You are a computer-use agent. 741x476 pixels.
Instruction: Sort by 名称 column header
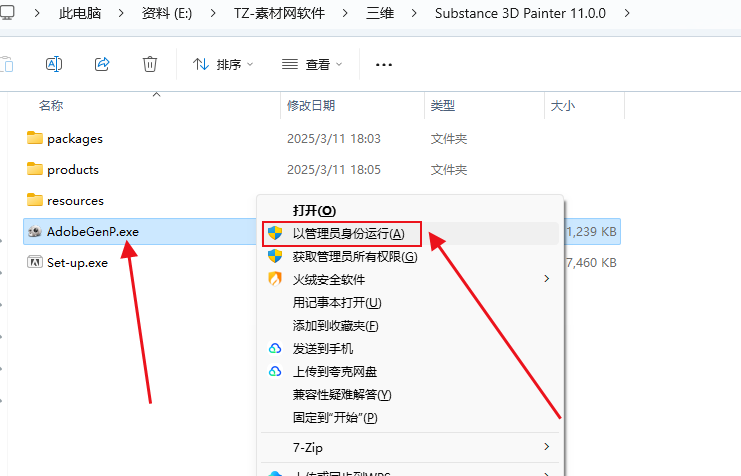click(51, 105)
